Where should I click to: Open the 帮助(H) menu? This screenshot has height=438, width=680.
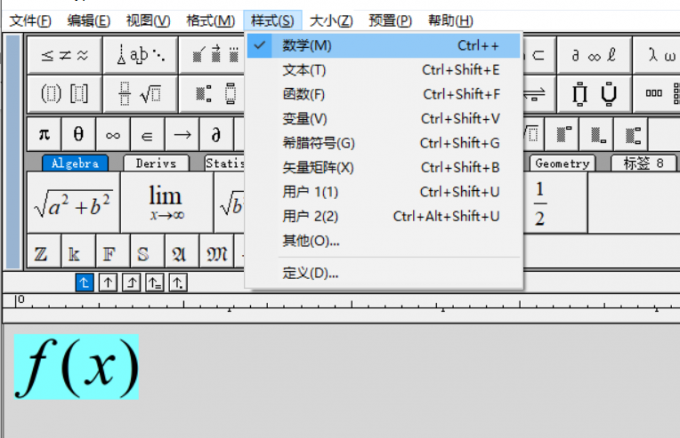click(x=451, y=21)
